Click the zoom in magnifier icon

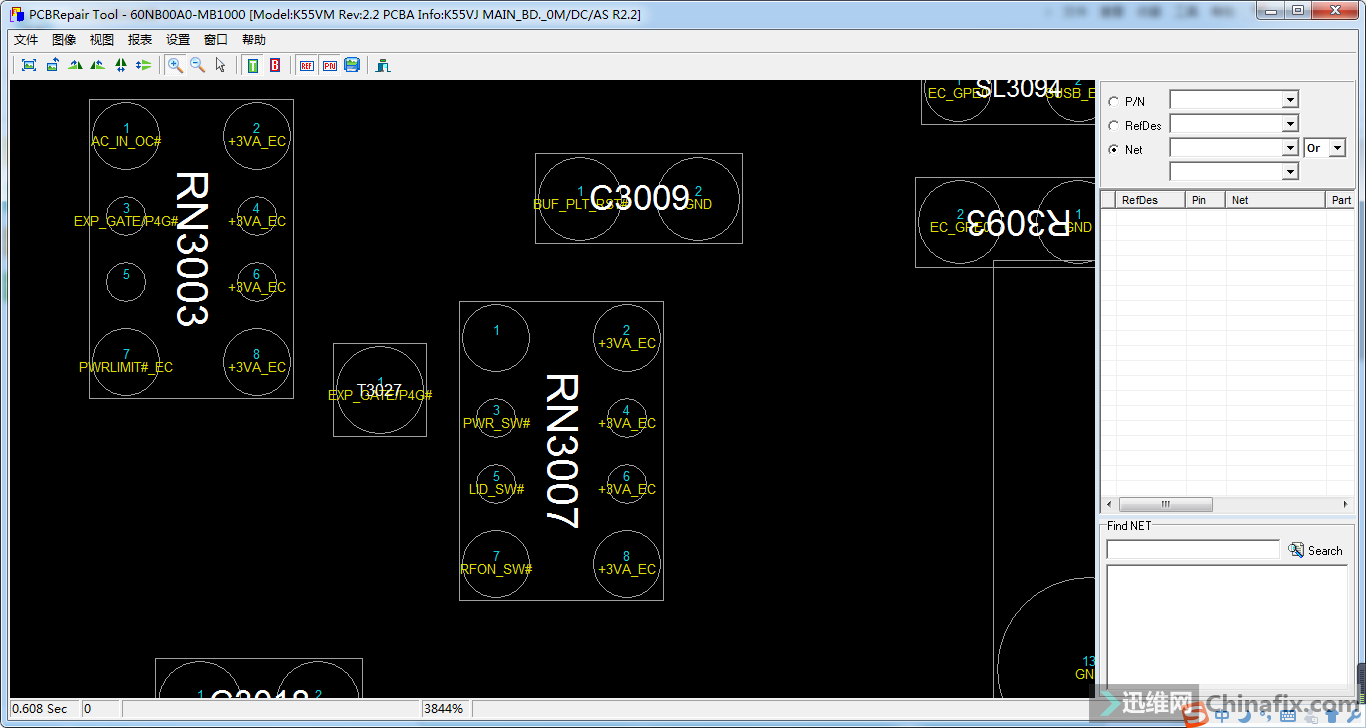click(x=175, y=65)
